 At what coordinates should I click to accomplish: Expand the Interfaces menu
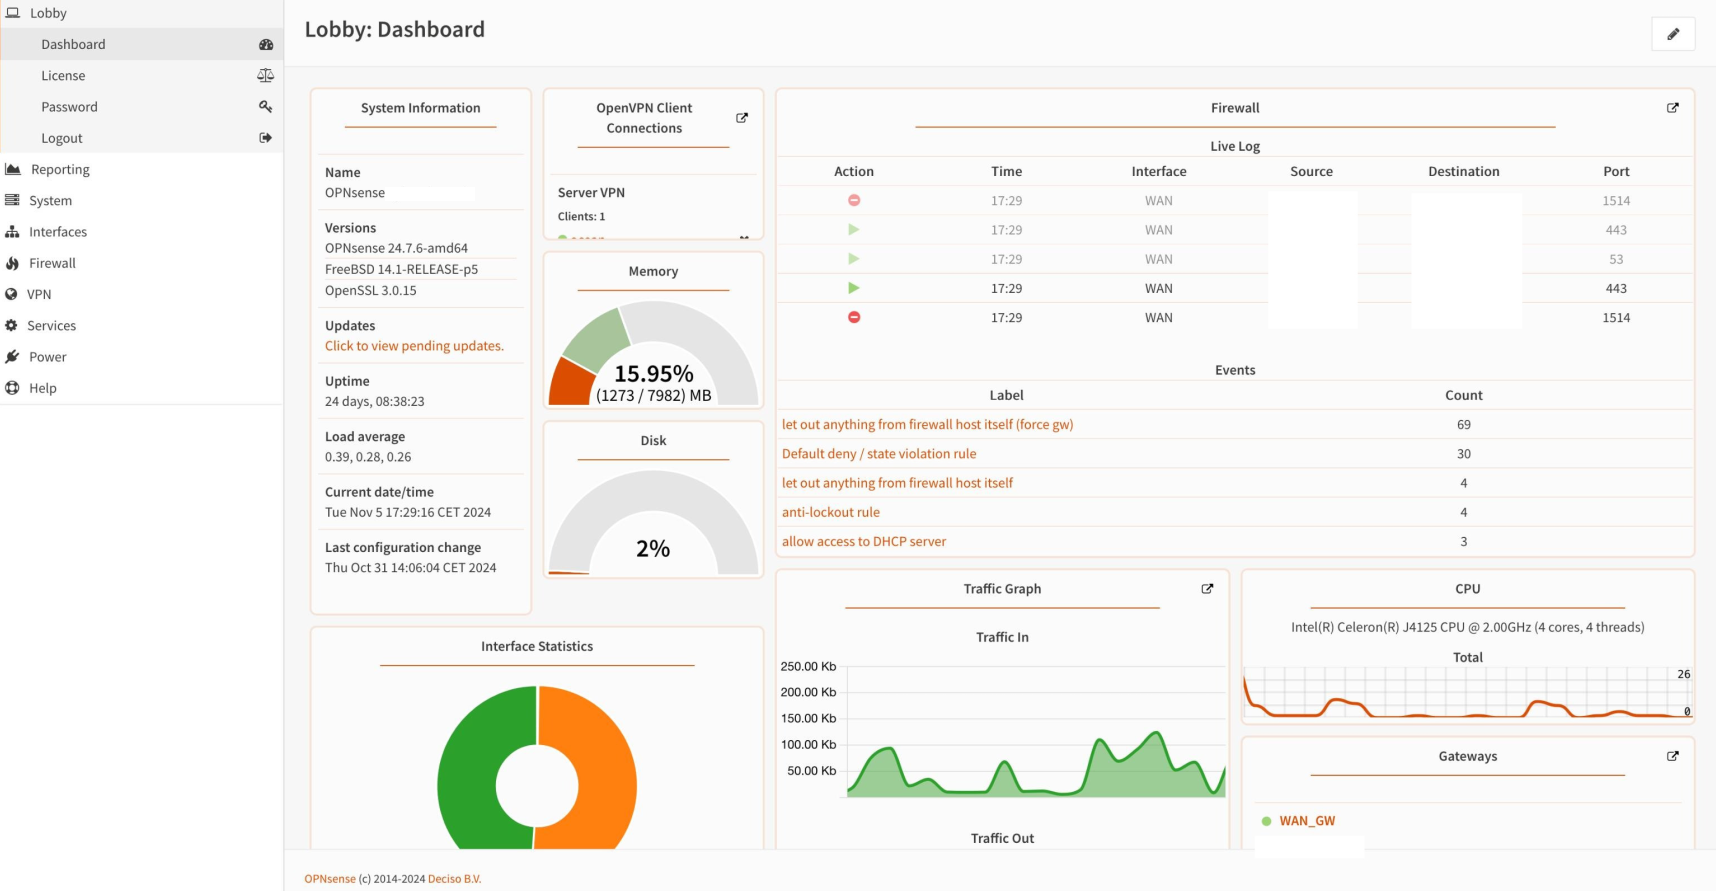pos(141,231)
